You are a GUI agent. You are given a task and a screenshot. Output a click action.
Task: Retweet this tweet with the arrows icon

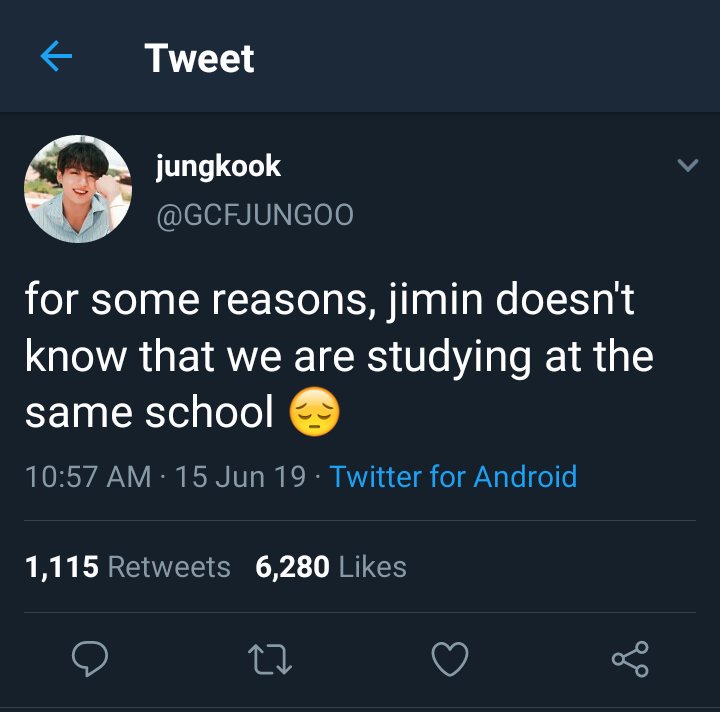pos(270,659)
